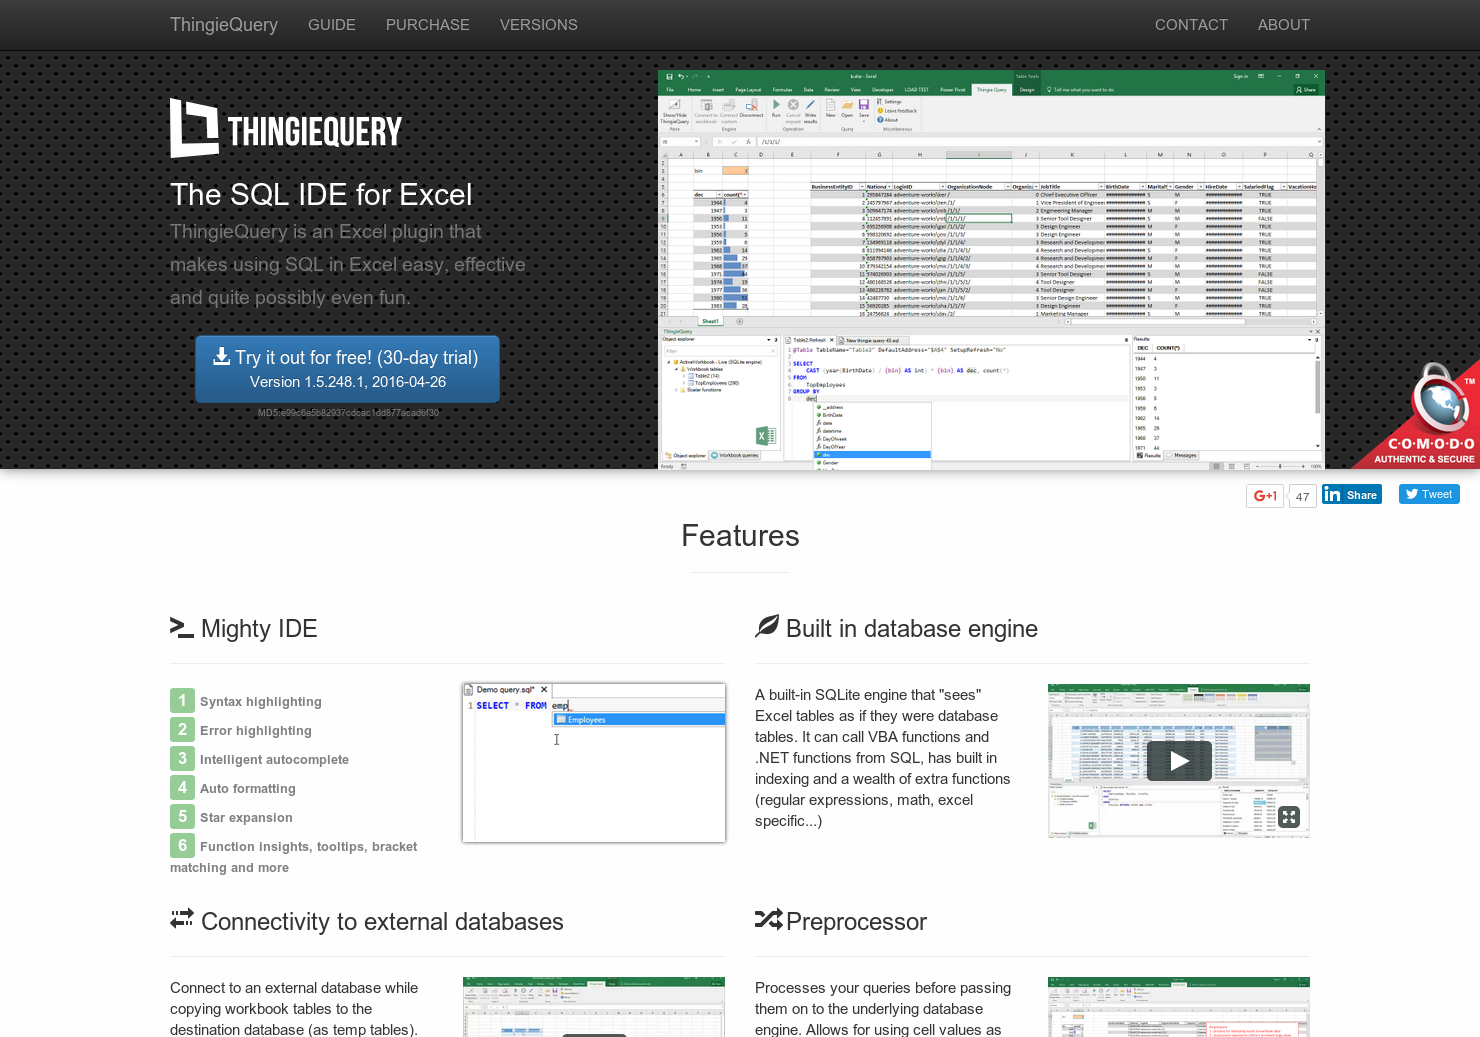Click the Features heading
The height and width of the screenshot is (1037, 1480).
740,536
